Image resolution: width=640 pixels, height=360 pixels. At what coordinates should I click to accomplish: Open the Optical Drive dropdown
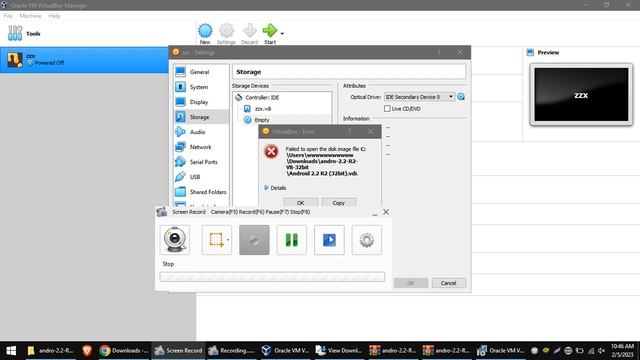[x=419, y=97]
